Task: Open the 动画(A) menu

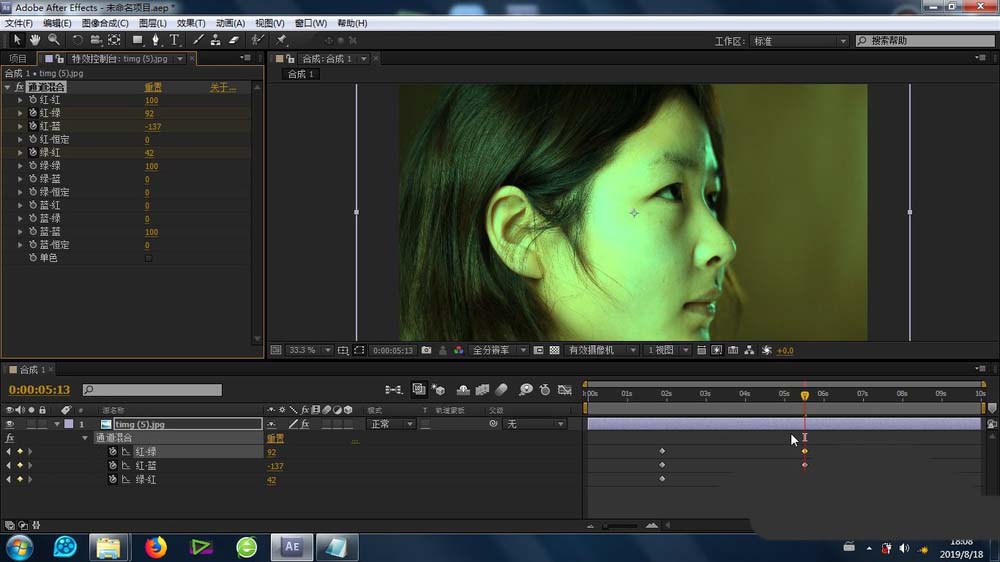Action: coord(230,23)
